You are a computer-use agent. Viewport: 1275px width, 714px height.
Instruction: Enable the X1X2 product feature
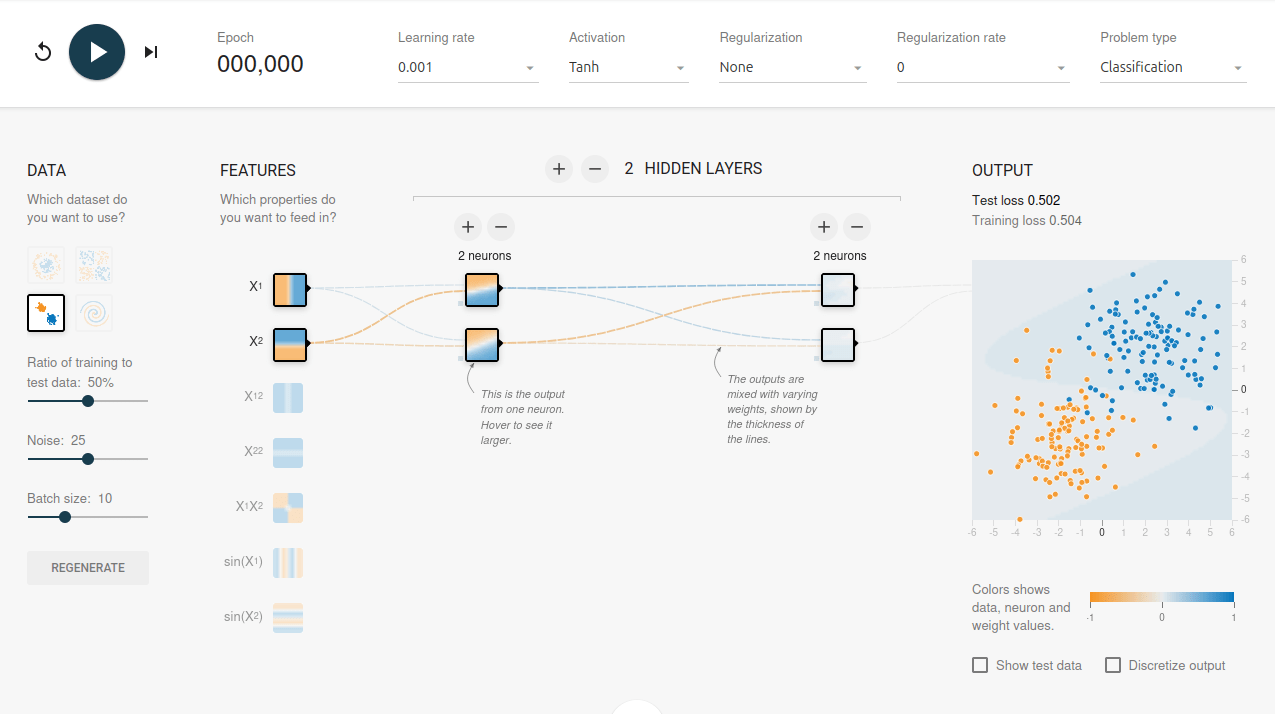pos(288,508)
